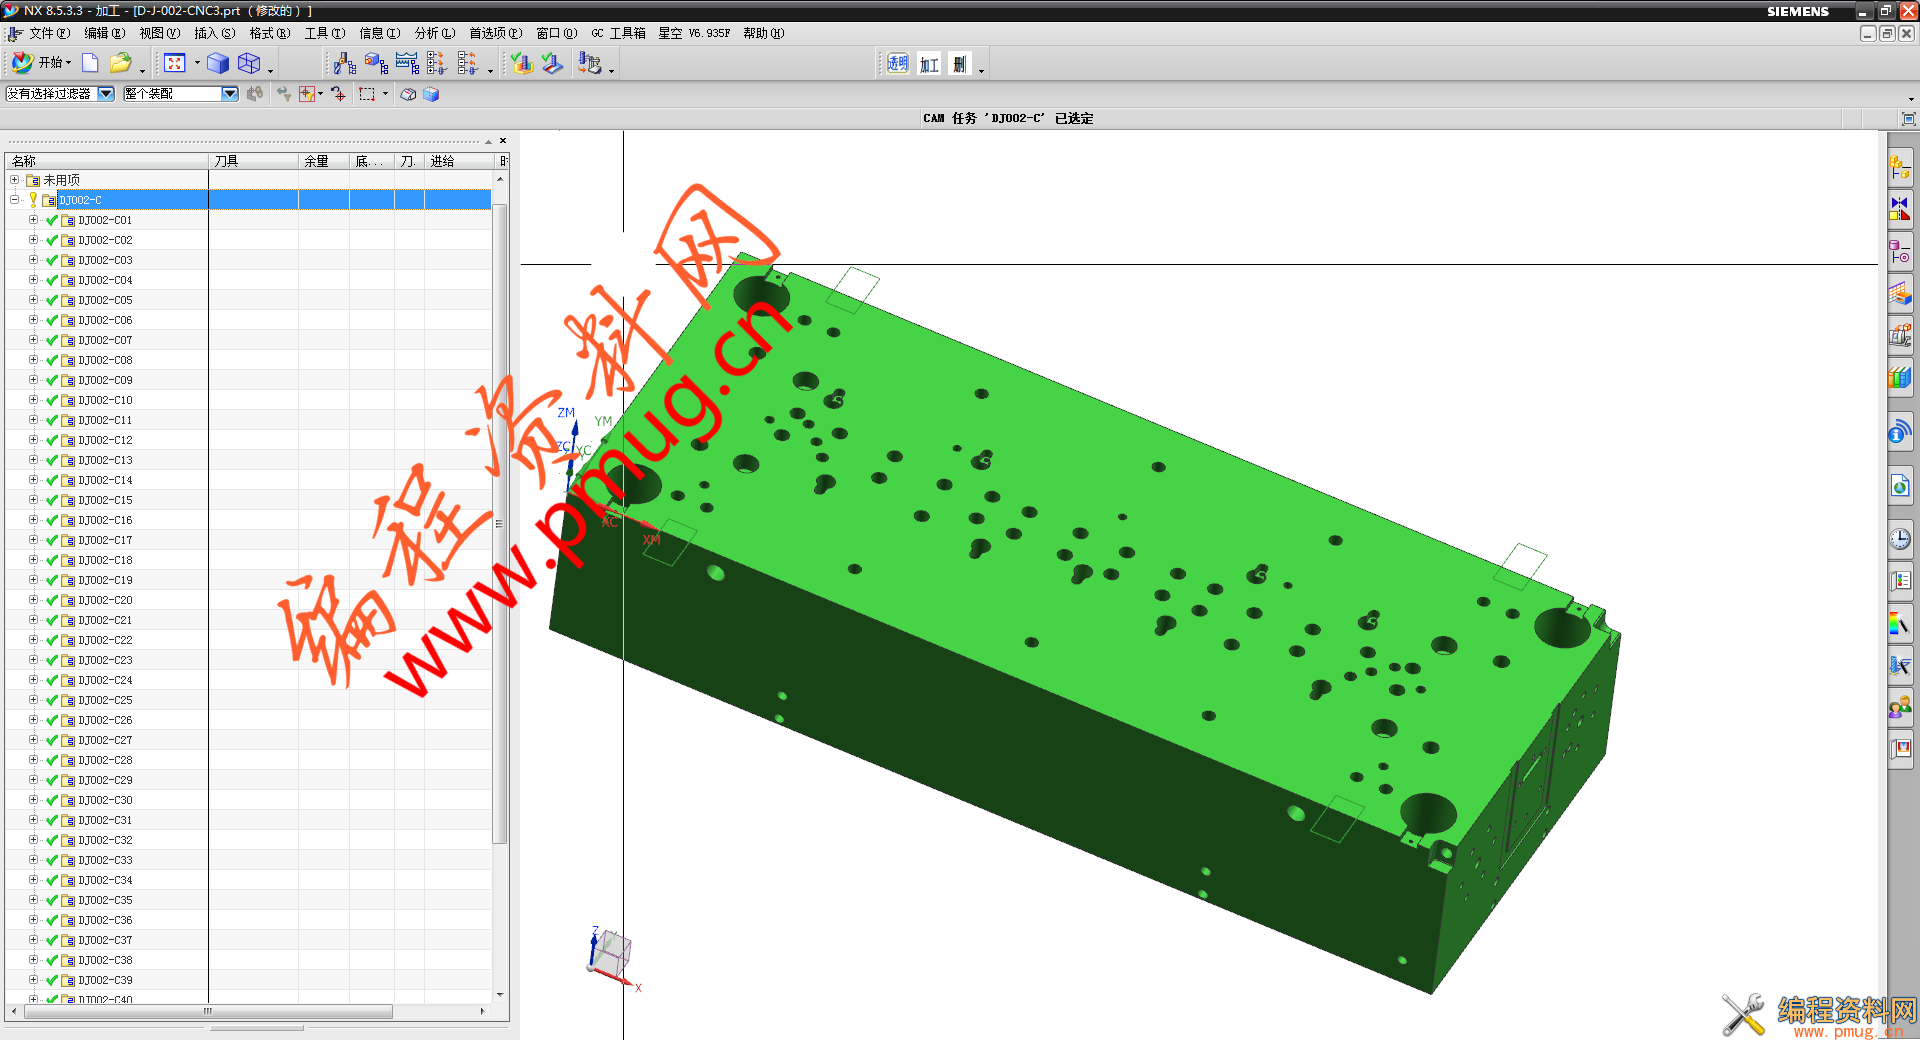
Task: Open the GC 工具箱 menu
Action: click(x=618, y=33)
